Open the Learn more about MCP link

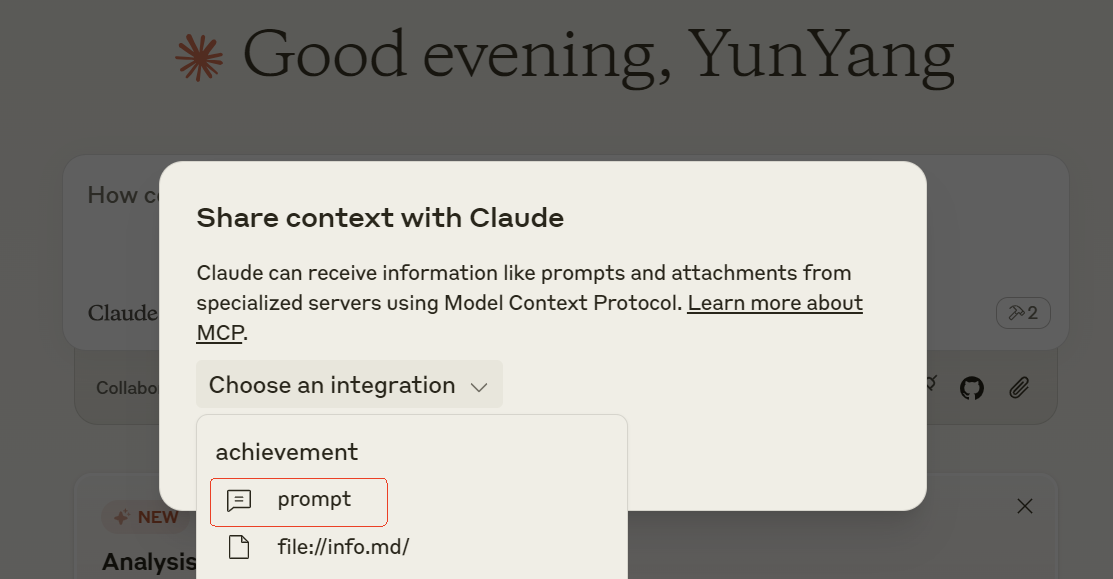point(774,303)
